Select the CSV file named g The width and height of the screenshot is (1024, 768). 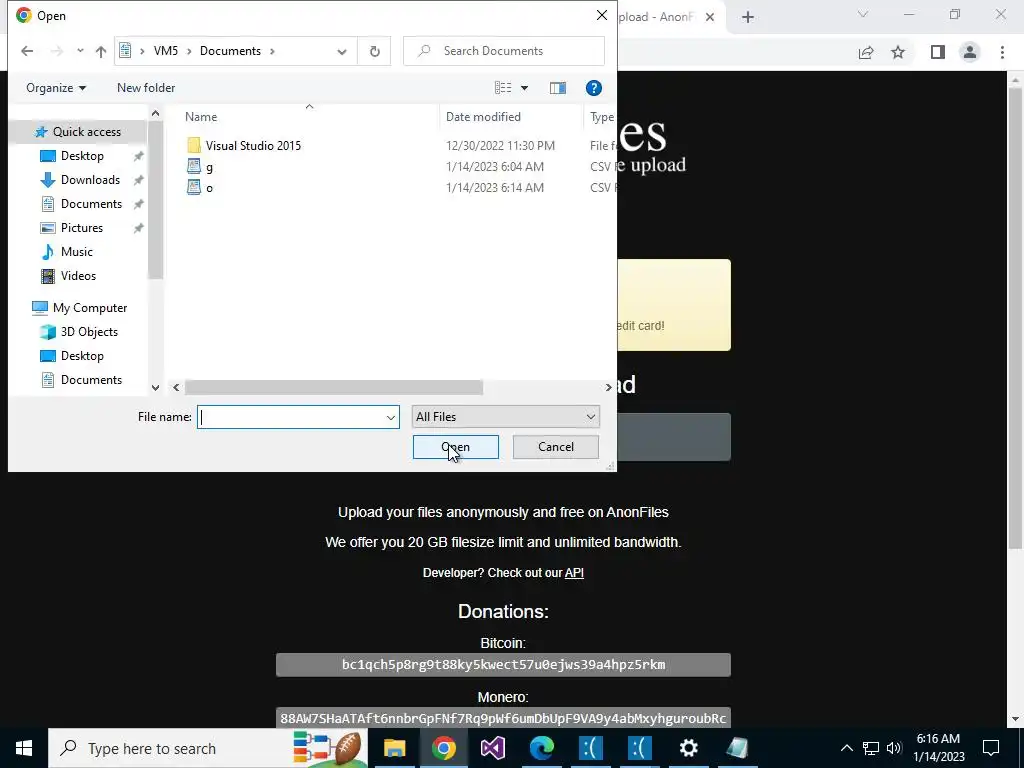coord(209,167)
